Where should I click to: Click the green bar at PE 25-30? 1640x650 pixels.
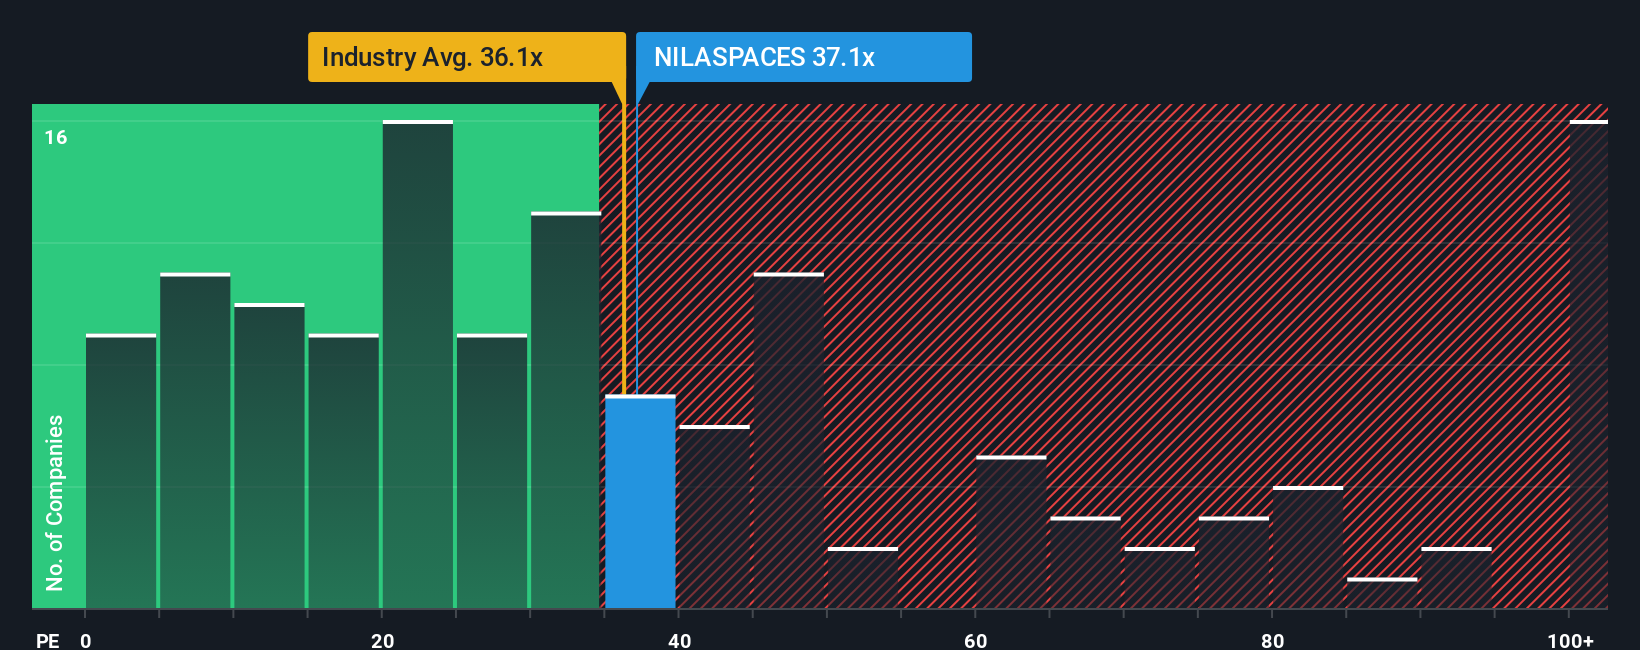492,472
